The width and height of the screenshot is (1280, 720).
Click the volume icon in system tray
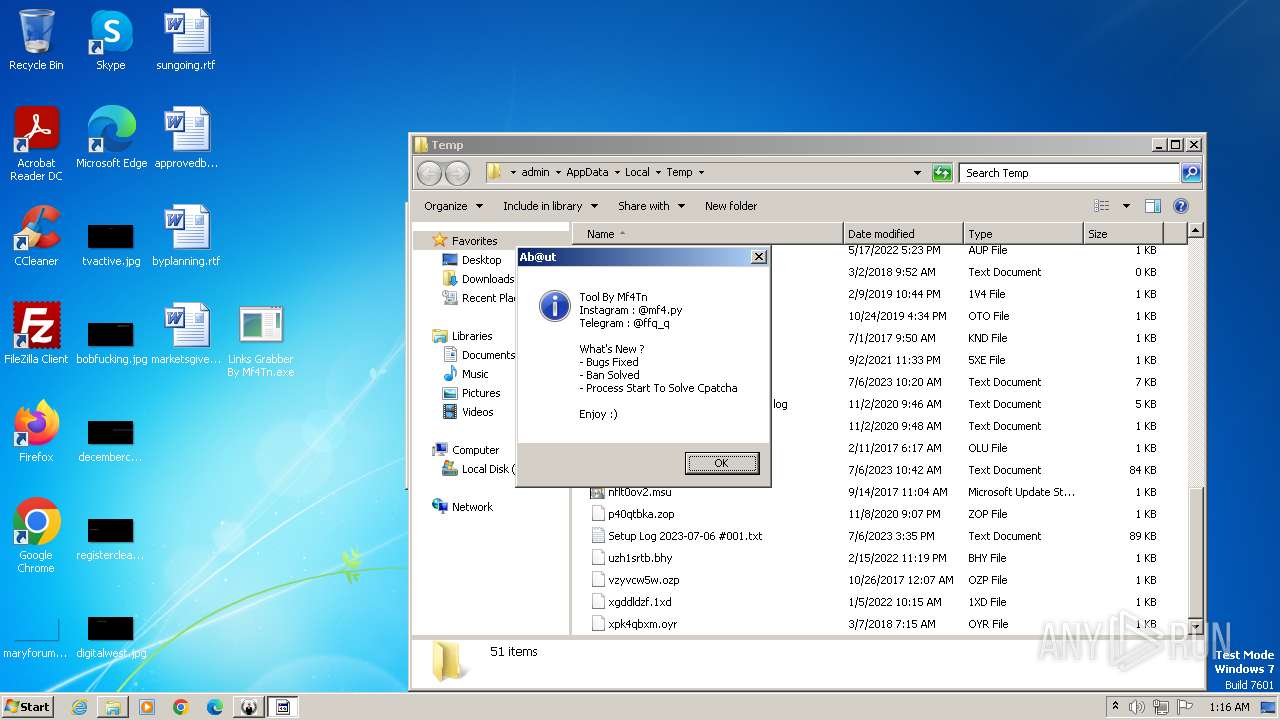pyautogui.click(x=1137, y=707)
